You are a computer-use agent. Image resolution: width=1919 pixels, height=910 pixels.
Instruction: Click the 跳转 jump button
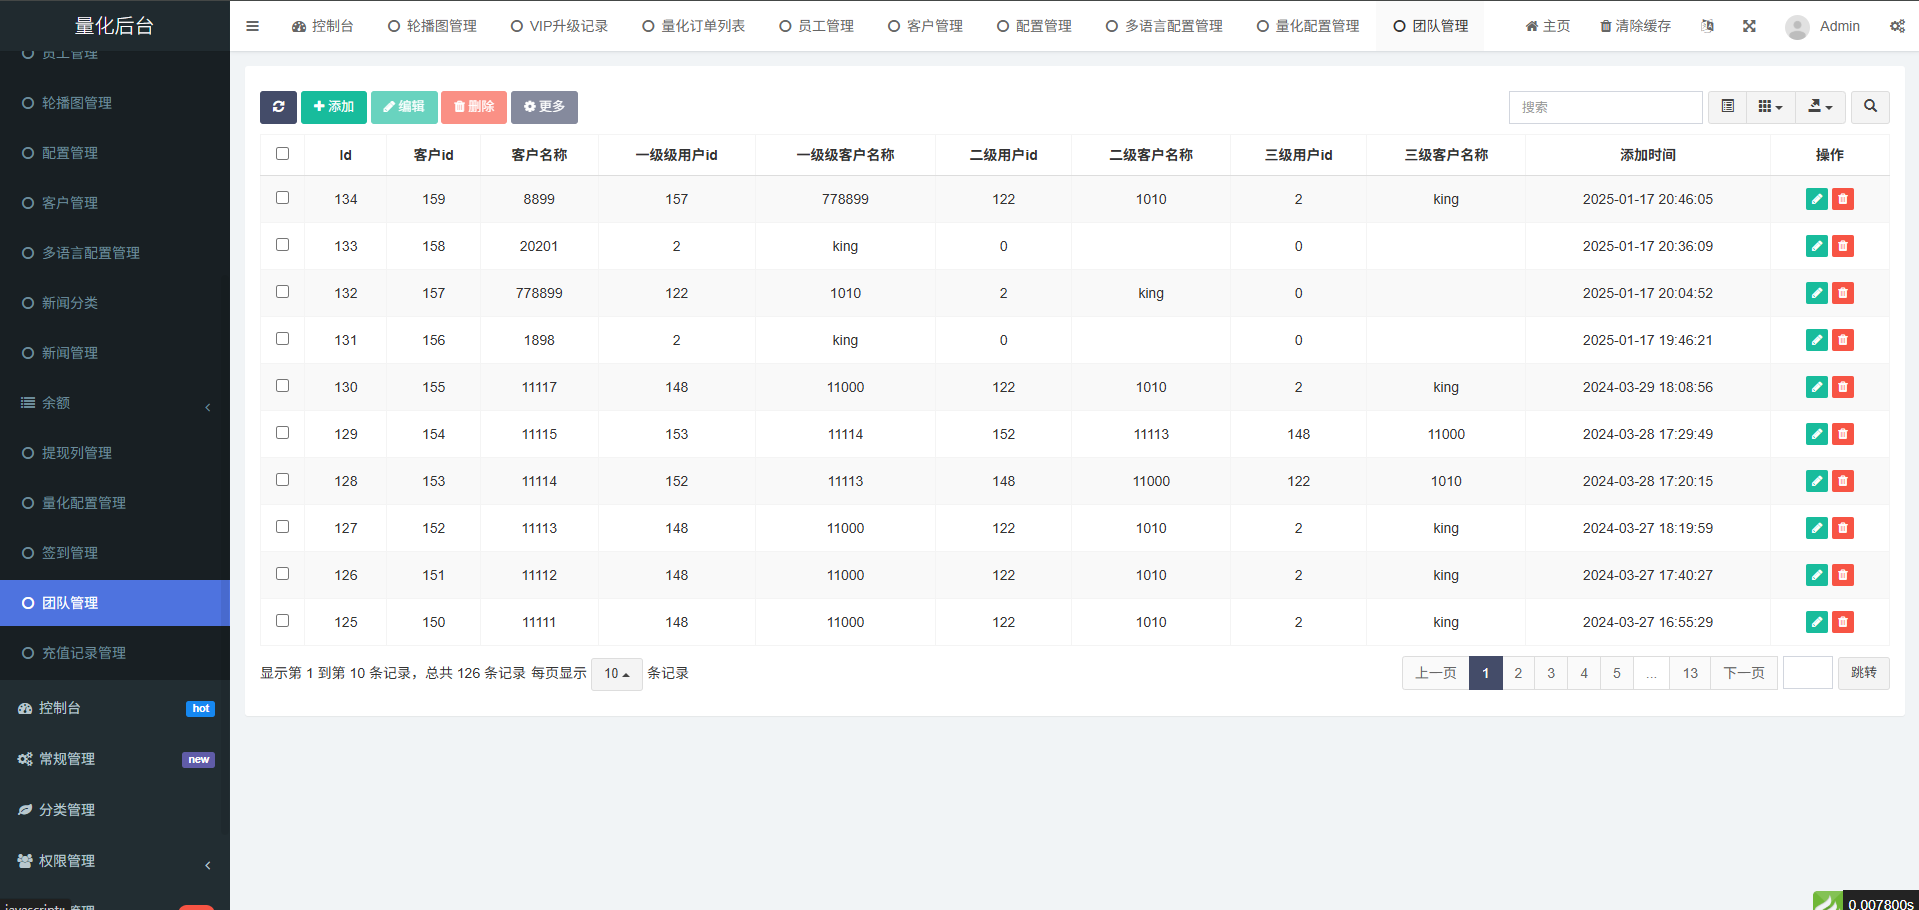[1864, 673]
